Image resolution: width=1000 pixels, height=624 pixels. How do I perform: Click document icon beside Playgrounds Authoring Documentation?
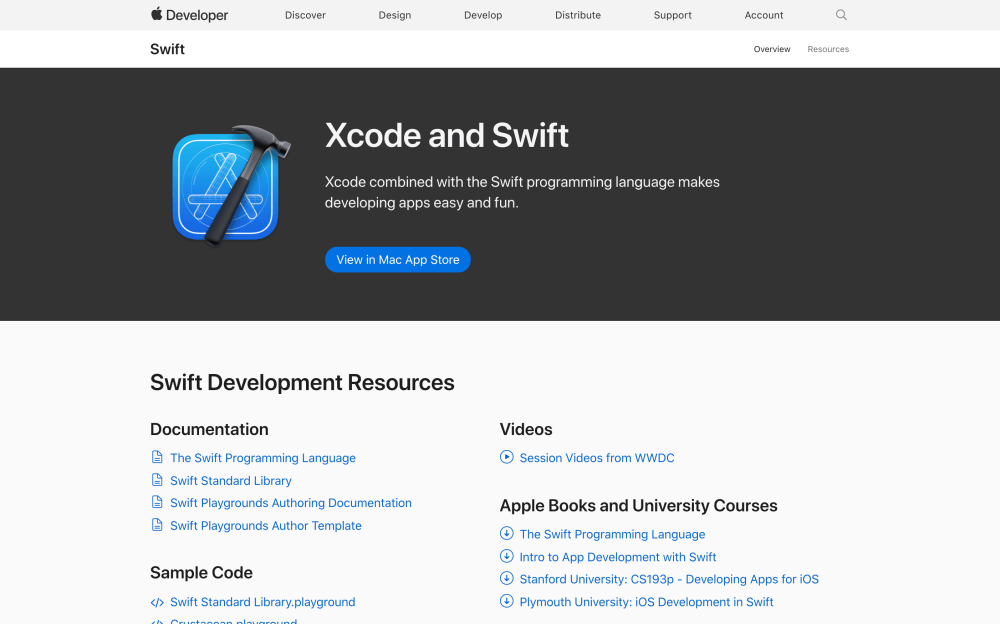point(157,502)
